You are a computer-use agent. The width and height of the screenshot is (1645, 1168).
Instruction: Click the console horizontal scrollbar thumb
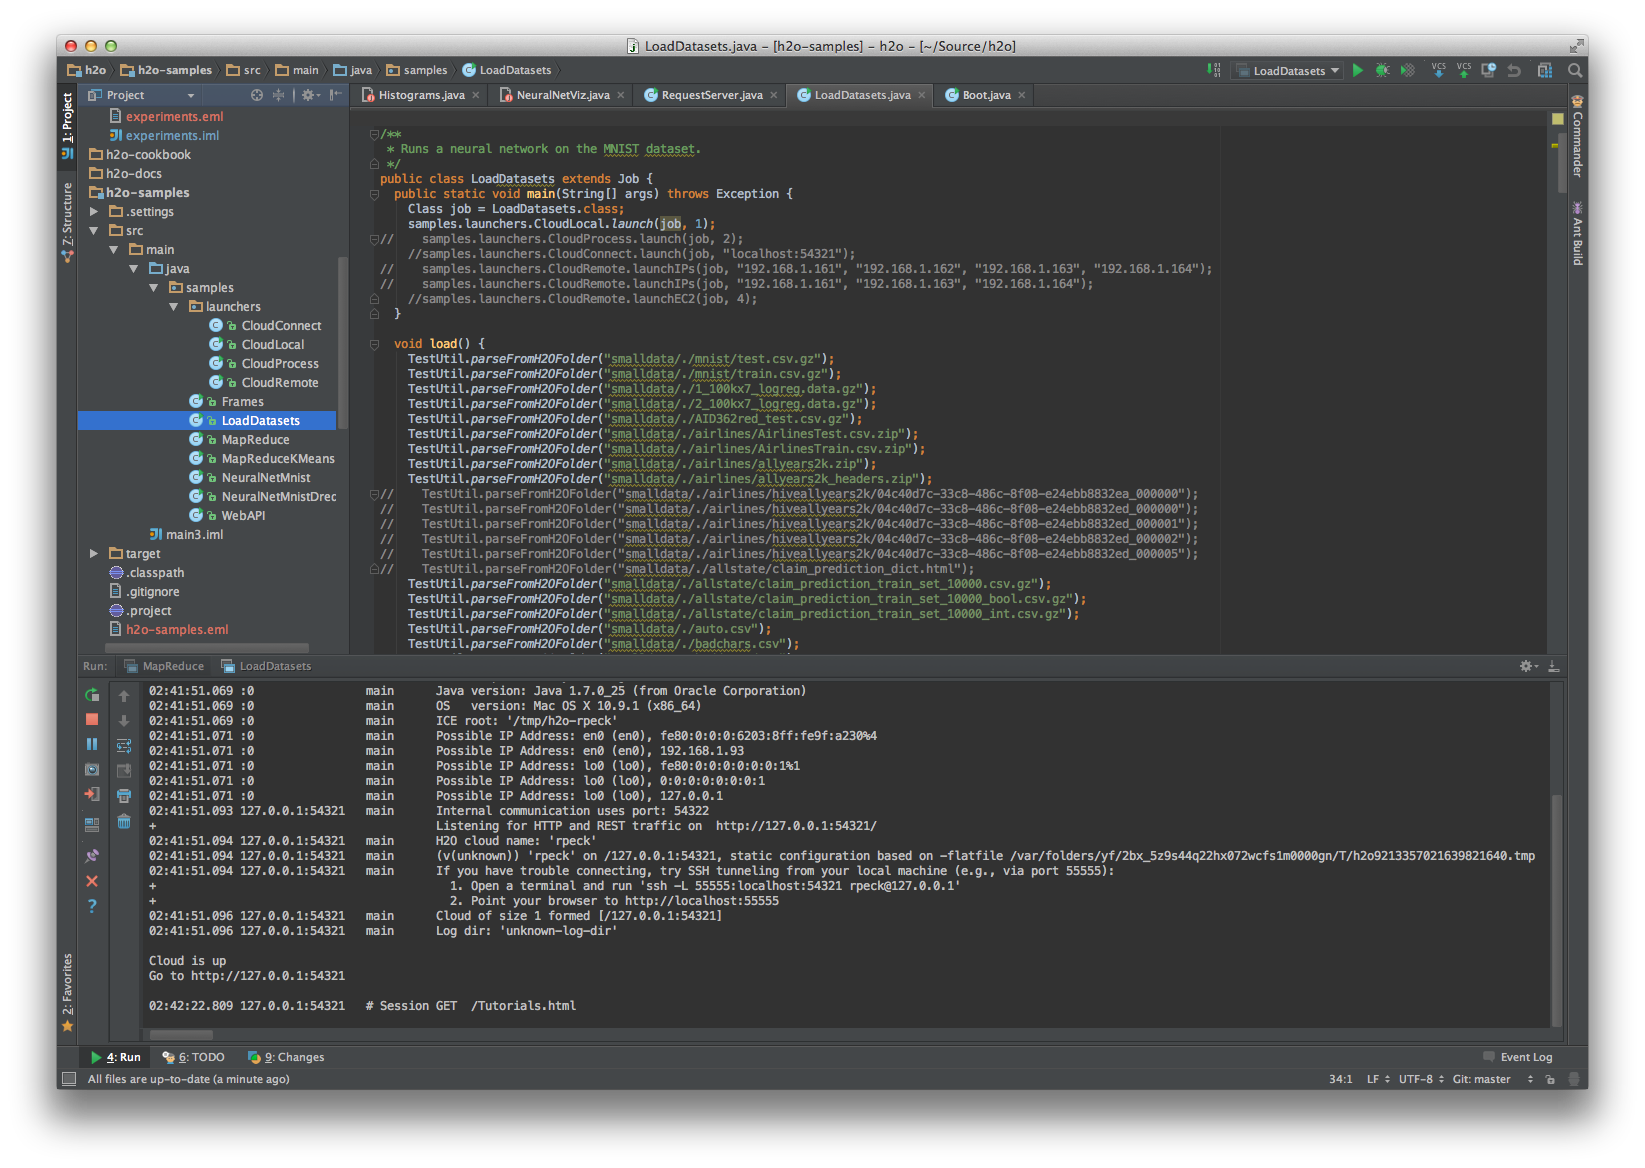[181, 1035]
